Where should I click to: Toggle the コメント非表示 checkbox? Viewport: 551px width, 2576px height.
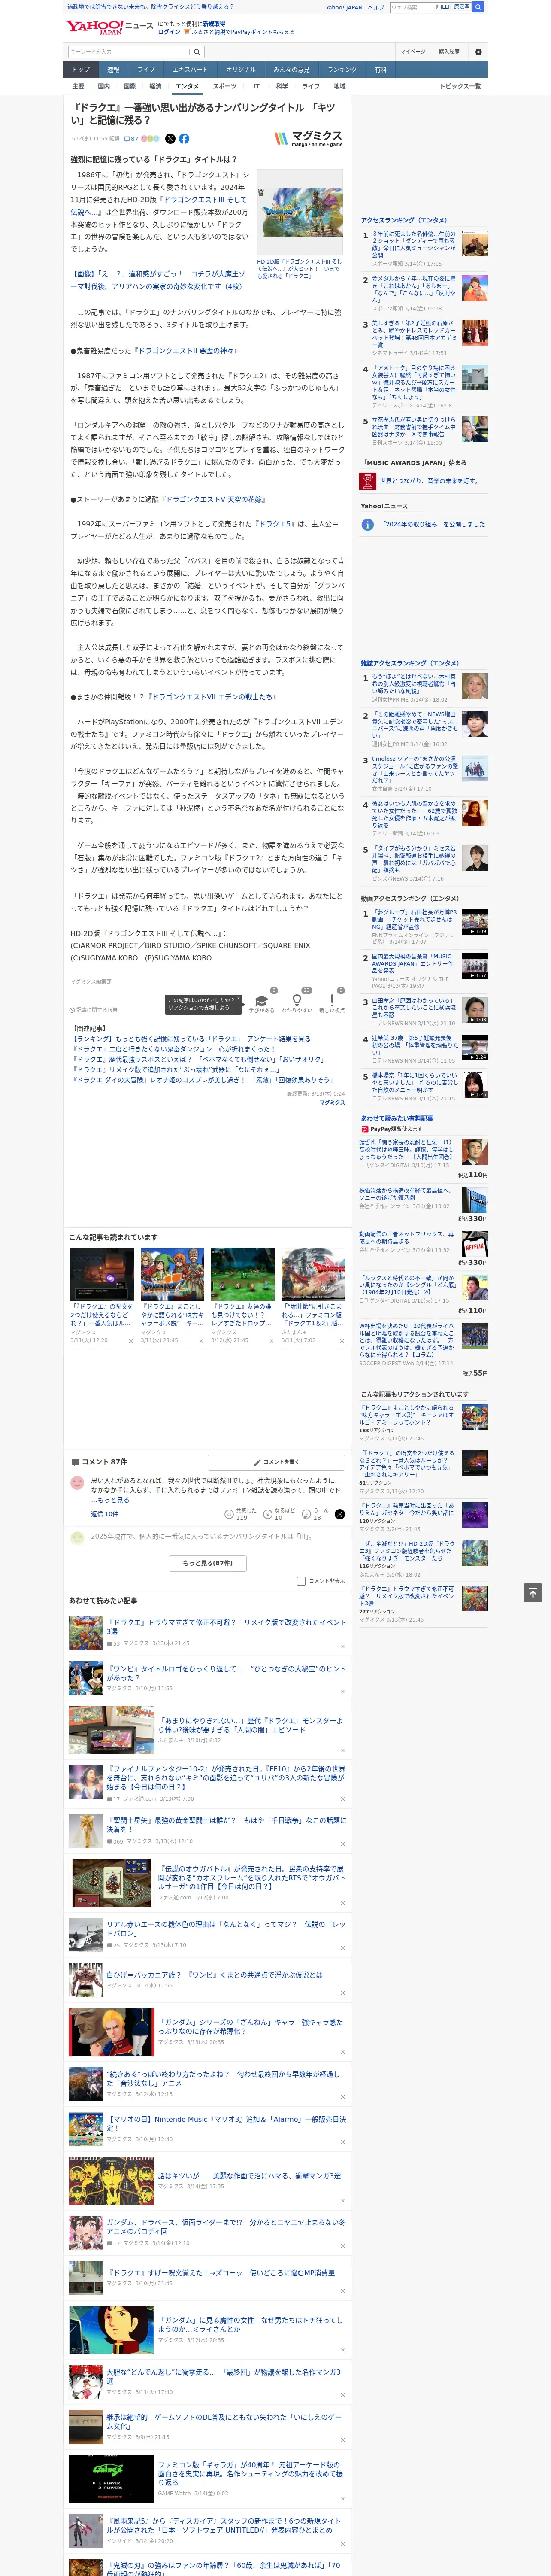tap(301, 1581)
